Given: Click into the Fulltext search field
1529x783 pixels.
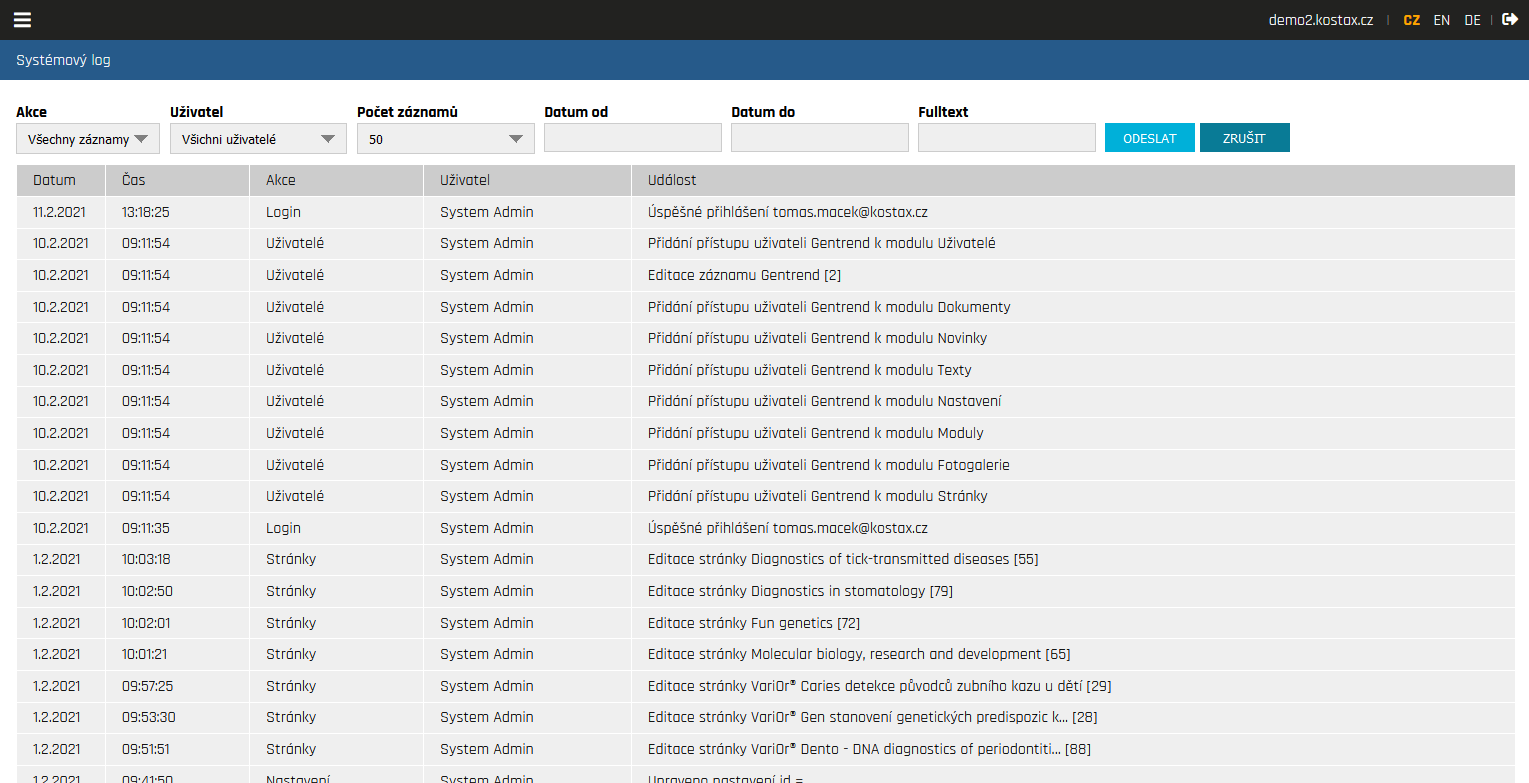Looking at the screenshot, I should tap(1006, 138).
